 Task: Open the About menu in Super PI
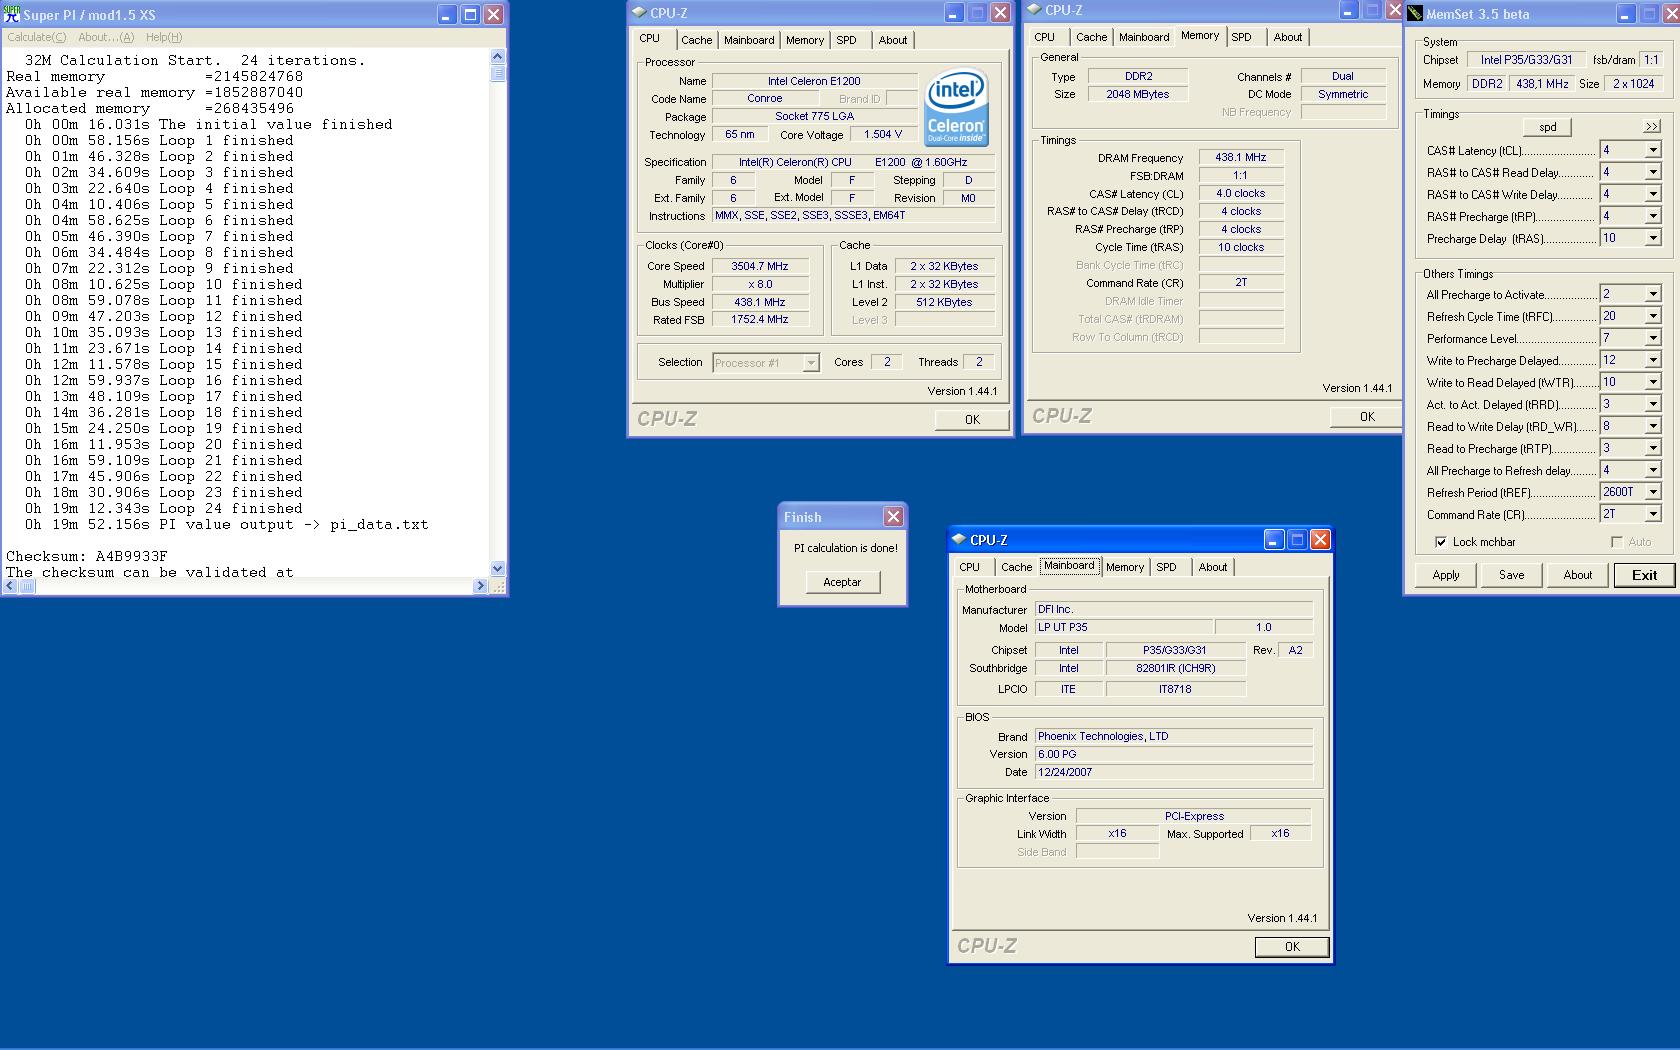(x=106, y=37)
